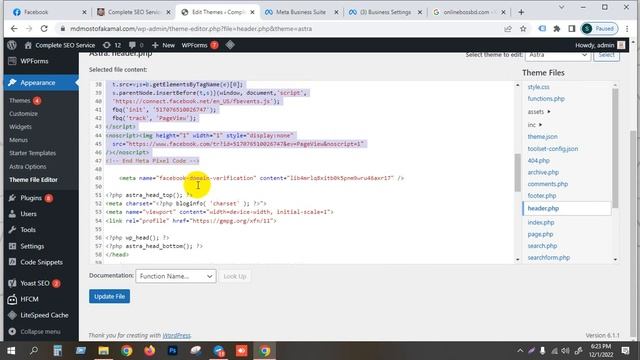Open footer.php file
The width and height of the screenshot is (640, 360).
542,196
